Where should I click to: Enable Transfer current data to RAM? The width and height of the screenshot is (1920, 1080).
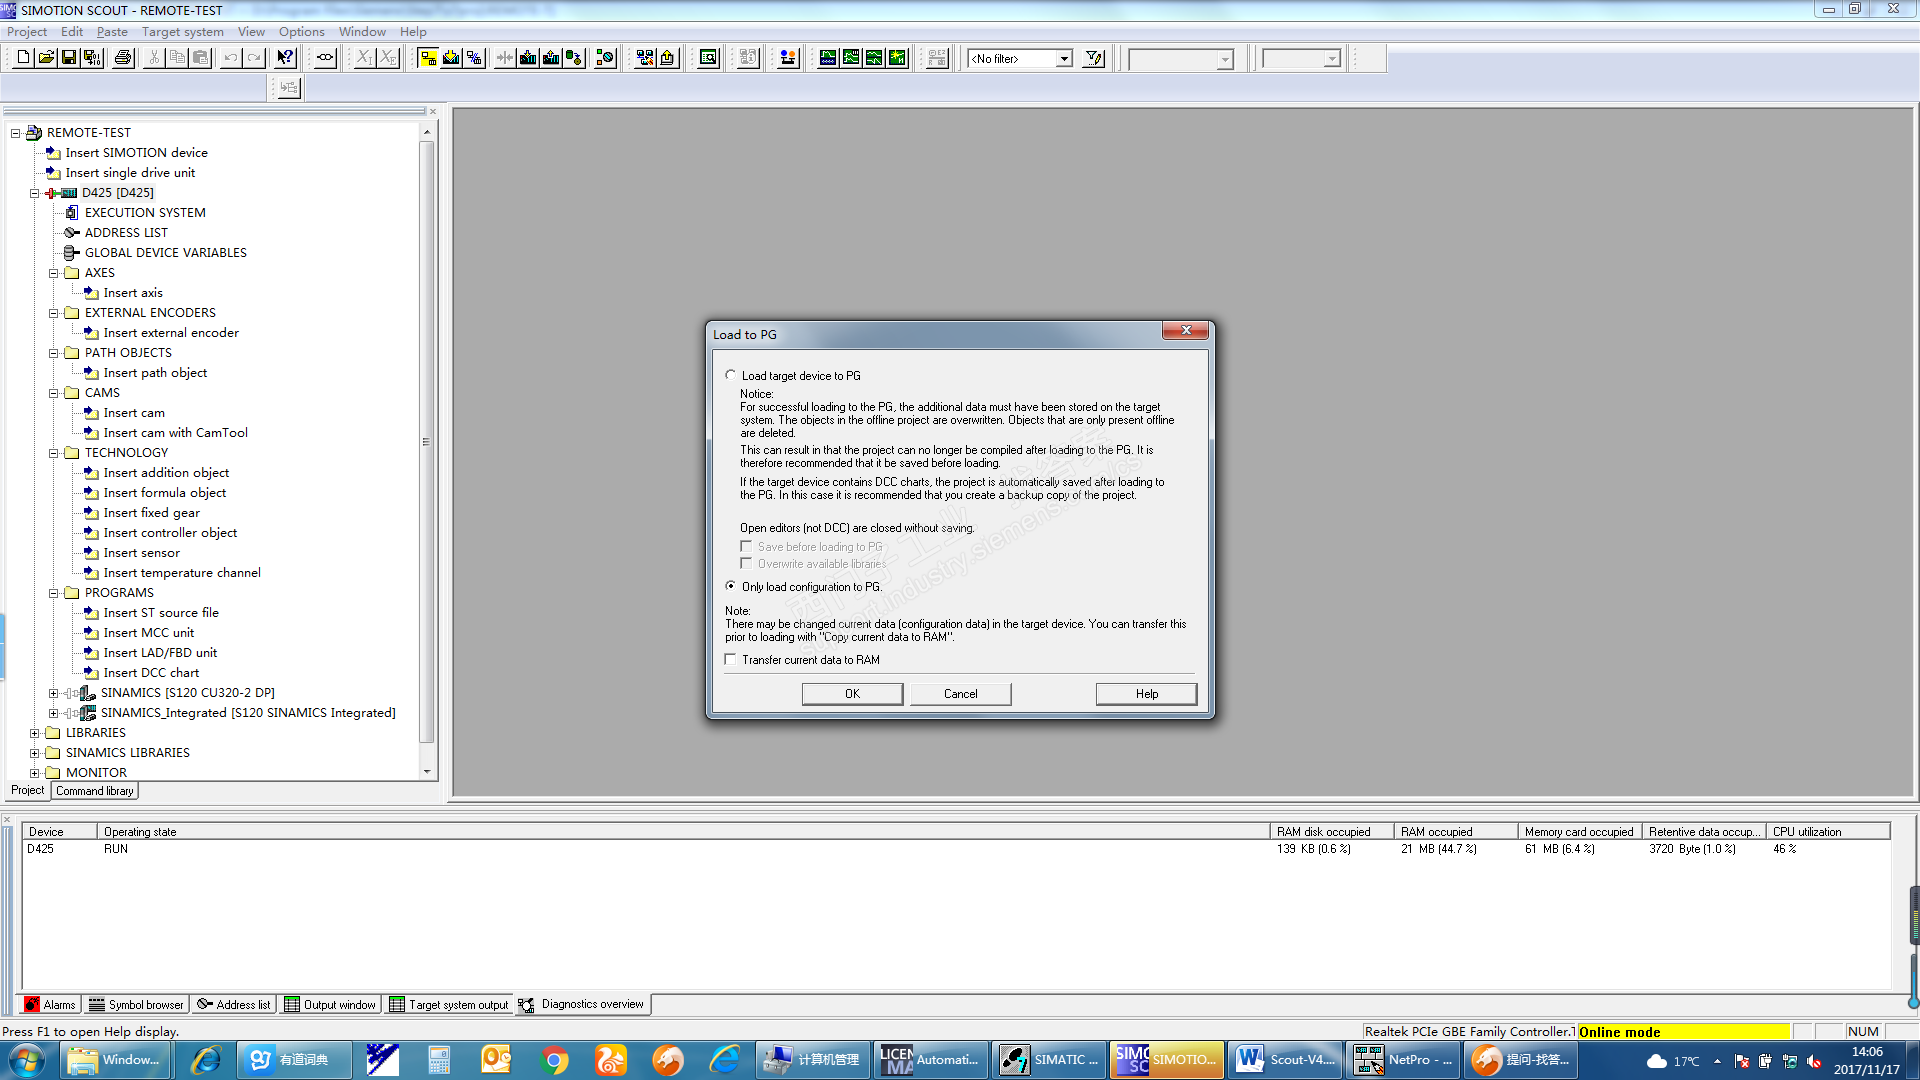pyautogui.click(x=731, y=659)
